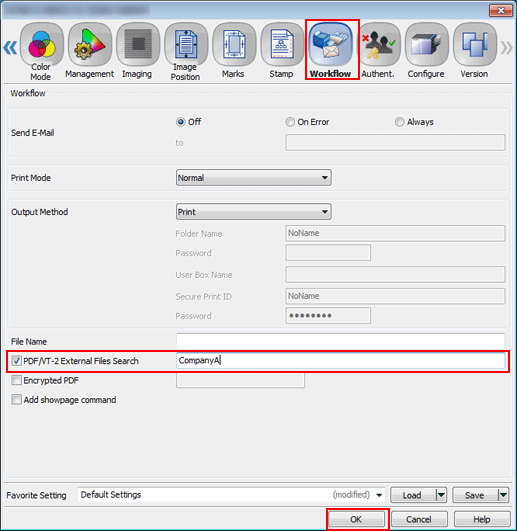
Task: Select the Marks tab icon
Action: [x=234, y=45]
